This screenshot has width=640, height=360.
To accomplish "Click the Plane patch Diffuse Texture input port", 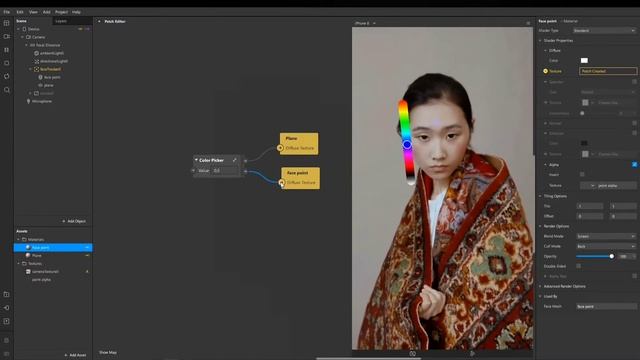I will pyautogui.click(x=280, y=148).
